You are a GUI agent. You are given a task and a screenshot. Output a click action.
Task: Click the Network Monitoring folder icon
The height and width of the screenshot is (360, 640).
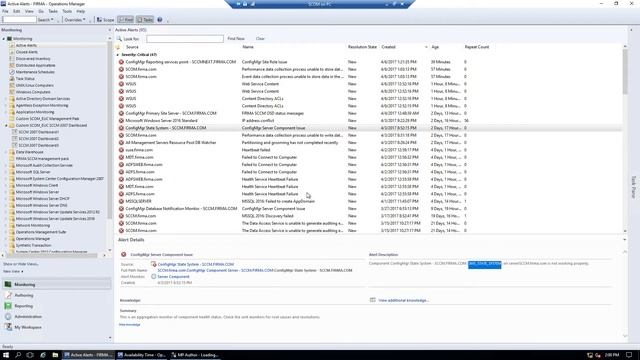12,225
